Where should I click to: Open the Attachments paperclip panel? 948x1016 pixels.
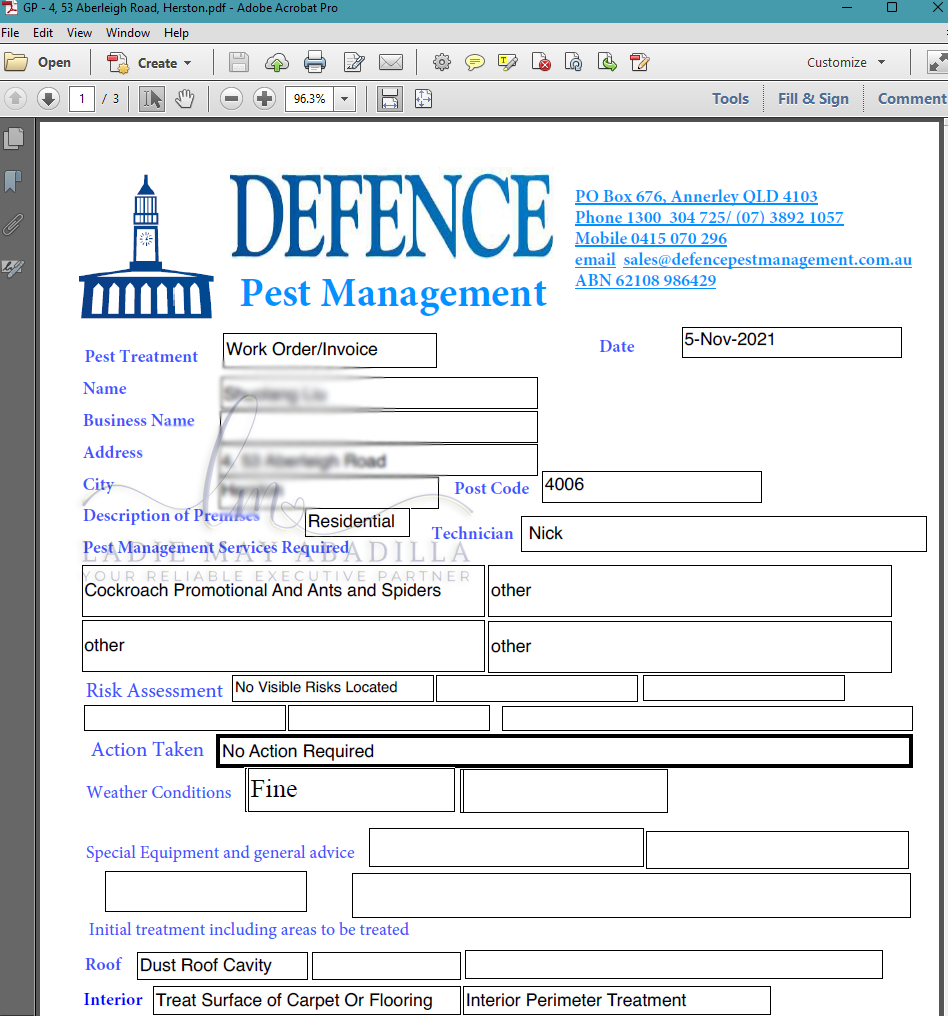pos(13,224)
